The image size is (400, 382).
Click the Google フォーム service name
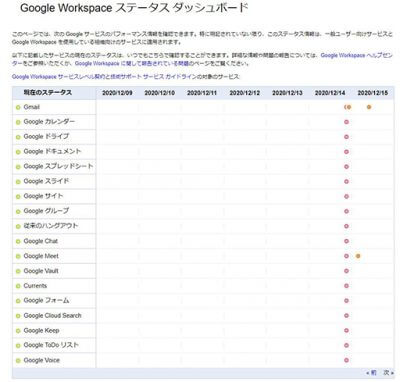(46, 300)
